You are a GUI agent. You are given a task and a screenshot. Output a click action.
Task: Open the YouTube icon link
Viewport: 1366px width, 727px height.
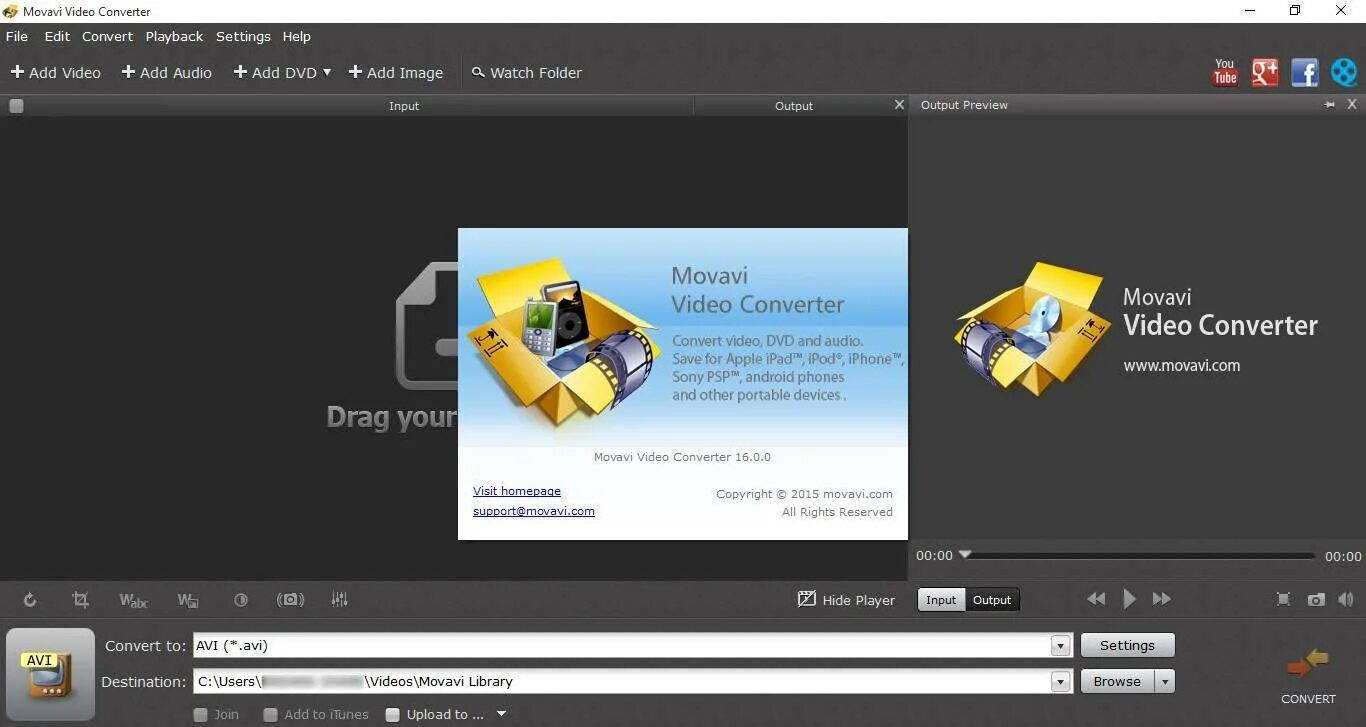tap(1225, 72)
